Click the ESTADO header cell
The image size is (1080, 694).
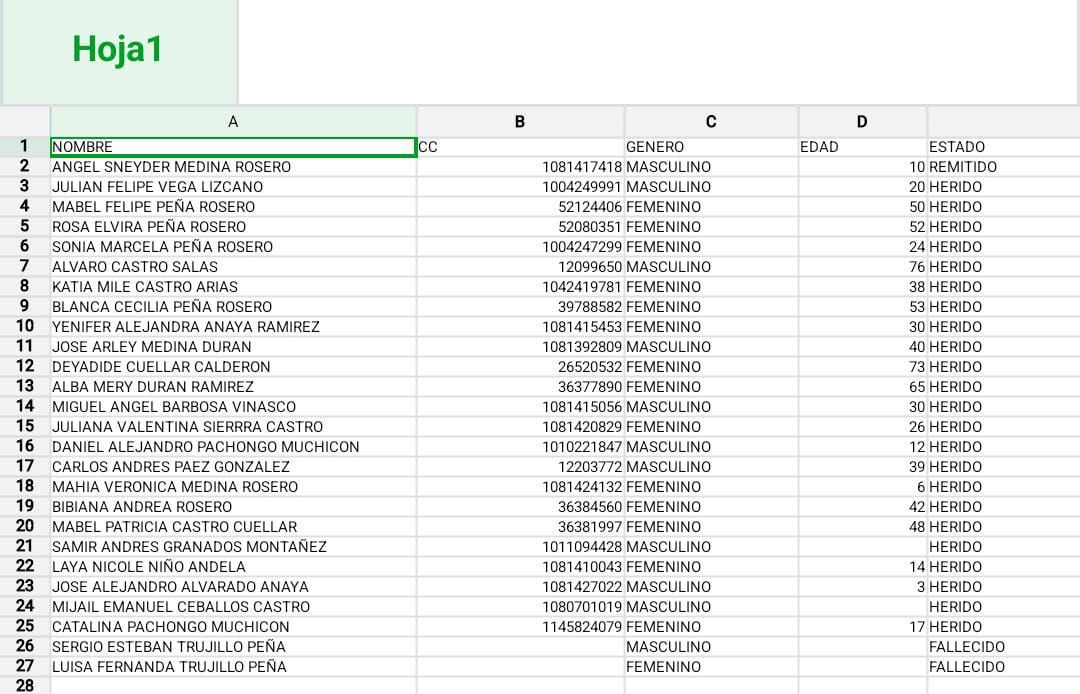coord(1003,147)
